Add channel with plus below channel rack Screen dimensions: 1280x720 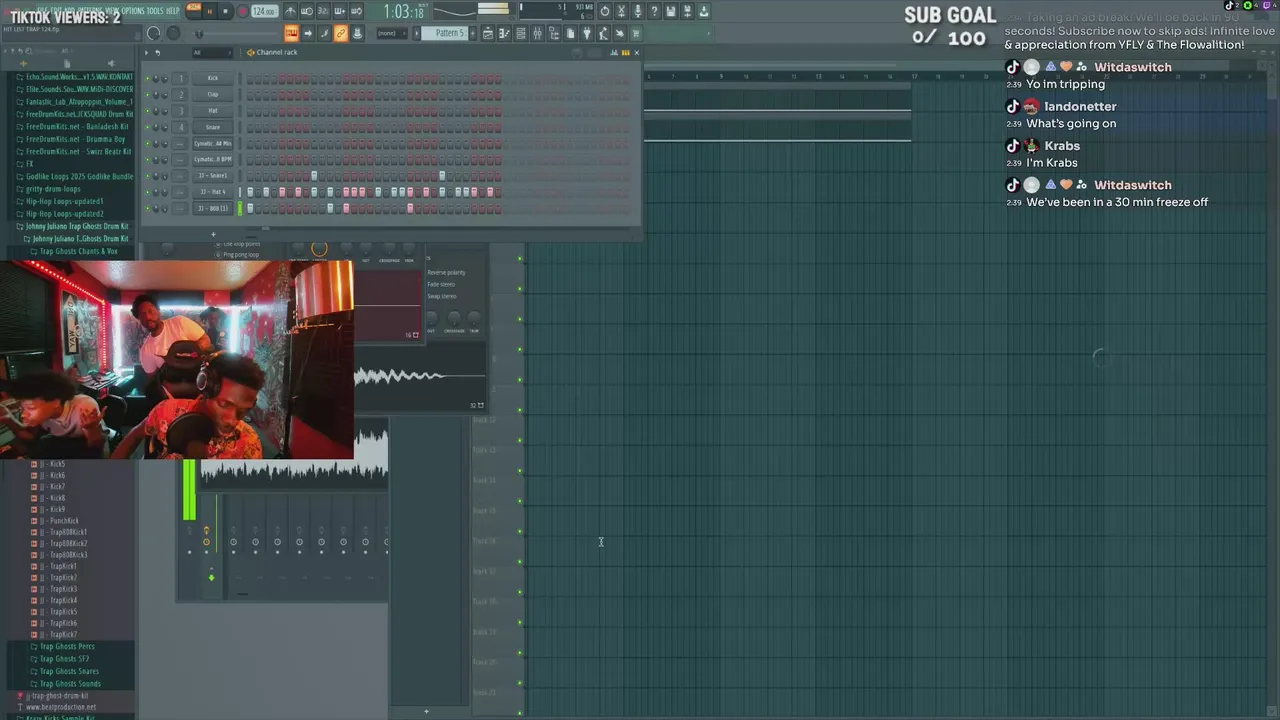click(x=213, y=235)
